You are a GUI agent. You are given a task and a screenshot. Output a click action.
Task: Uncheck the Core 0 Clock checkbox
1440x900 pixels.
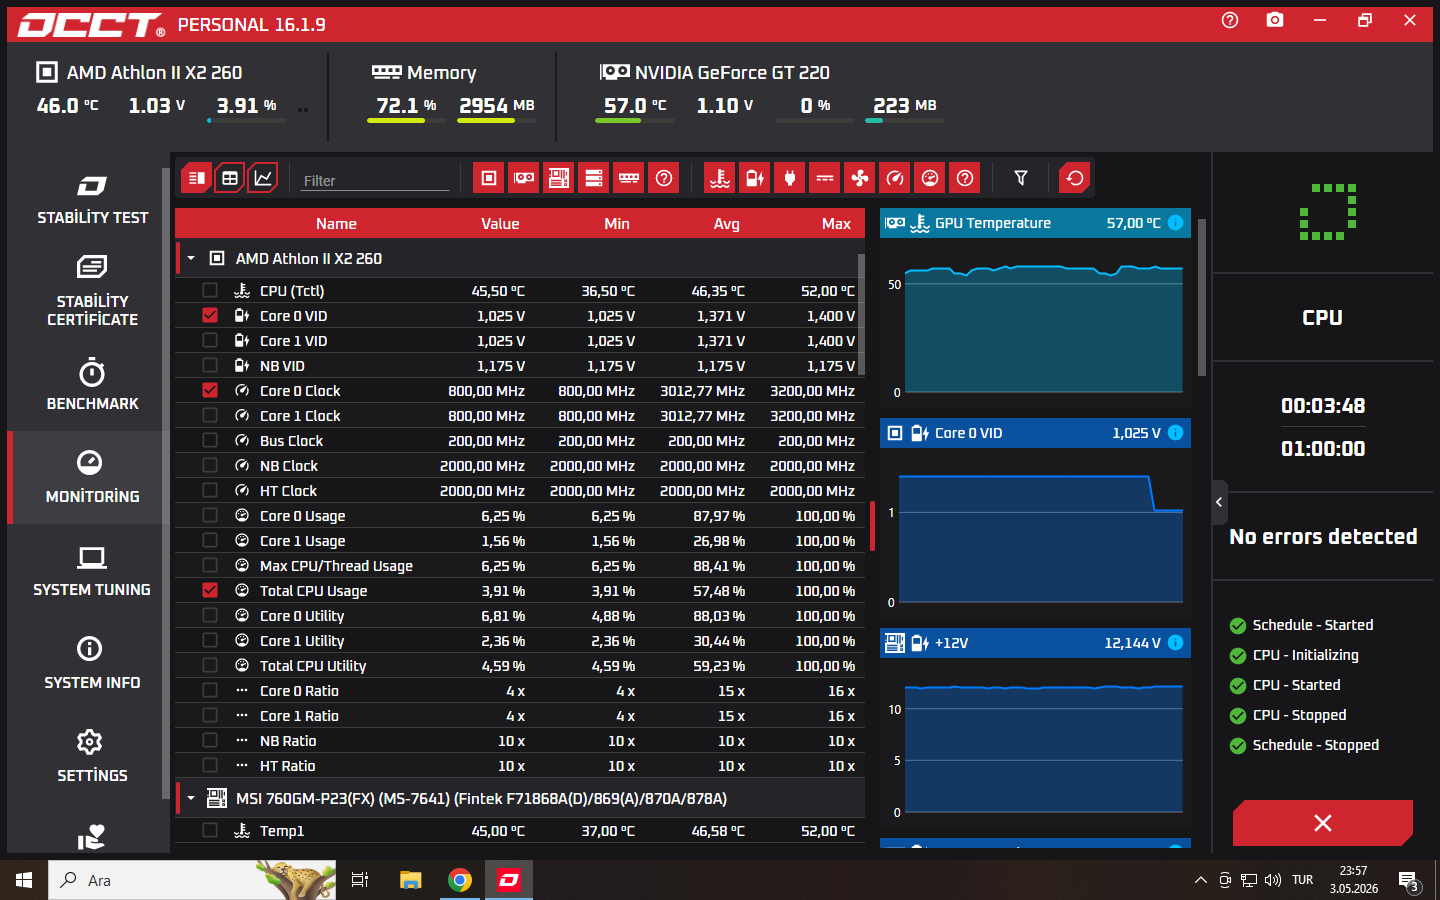[x=210, y=391]
